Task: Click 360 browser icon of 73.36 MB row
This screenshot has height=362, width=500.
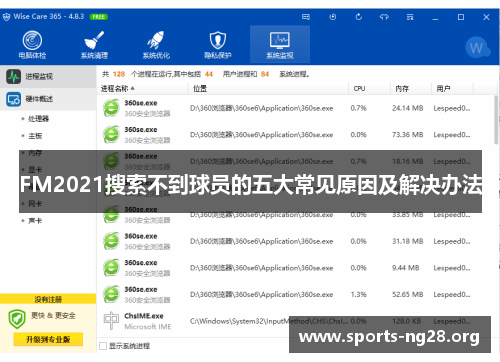Action: pos(111,135)
